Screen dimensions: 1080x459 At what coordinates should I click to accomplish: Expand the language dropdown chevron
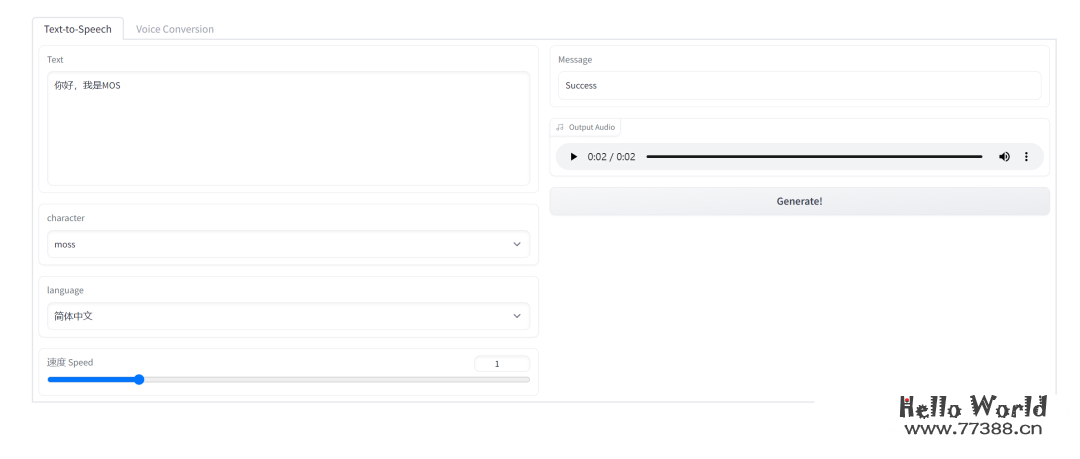click(x=517, y=316)
